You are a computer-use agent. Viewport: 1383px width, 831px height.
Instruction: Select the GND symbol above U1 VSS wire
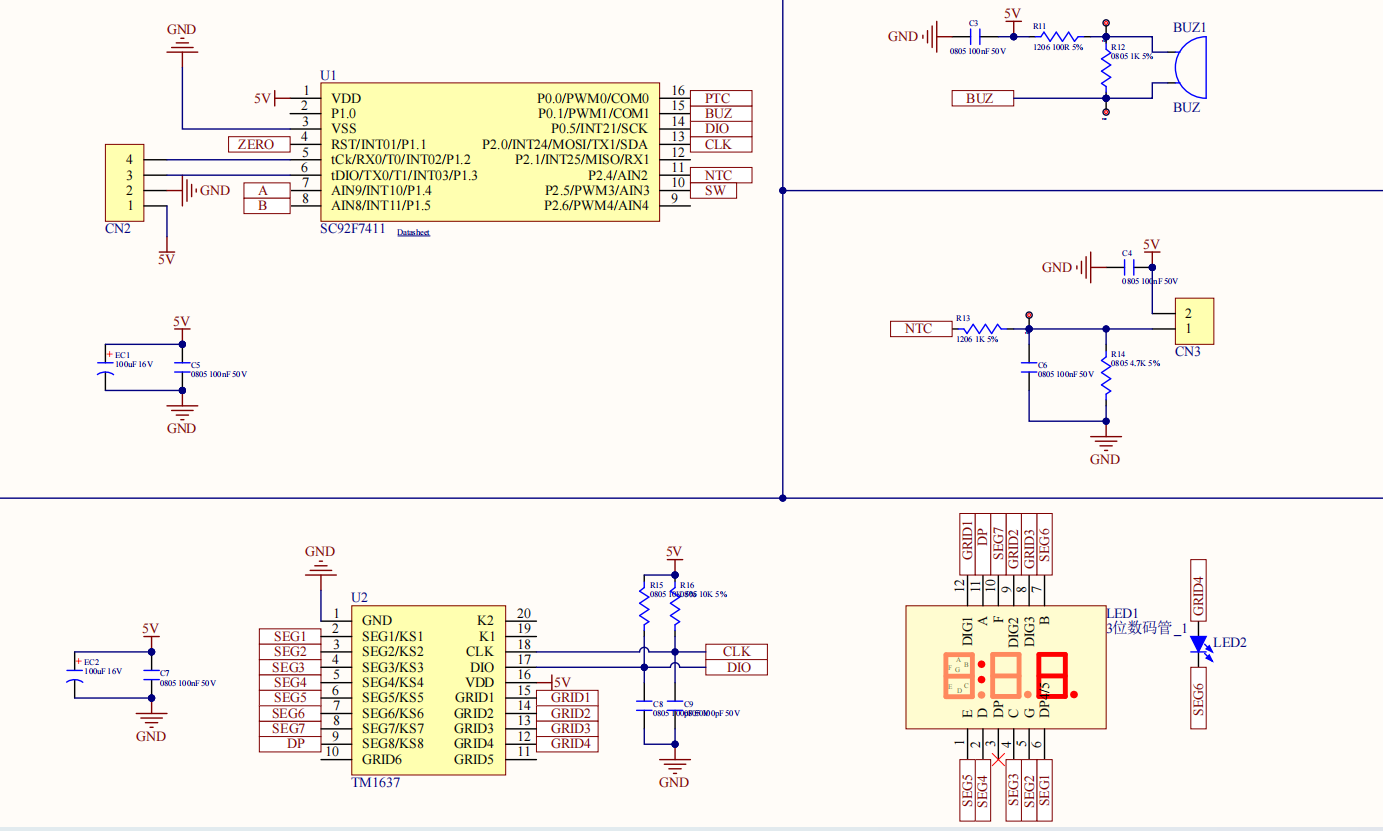point(181,41)
